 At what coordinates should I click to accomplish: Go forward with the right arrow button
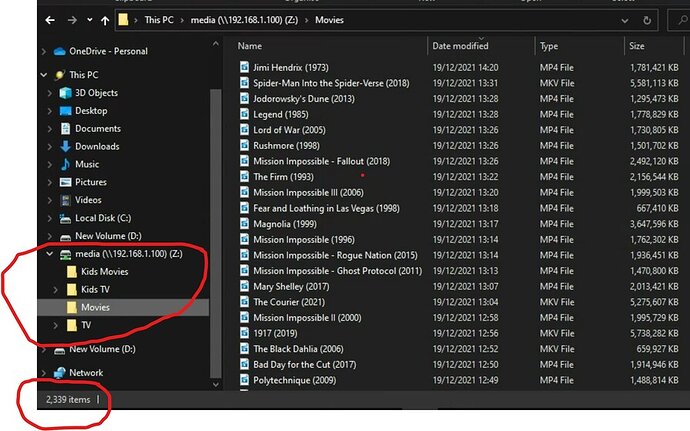pyautogui.click(x=72, y=20)
